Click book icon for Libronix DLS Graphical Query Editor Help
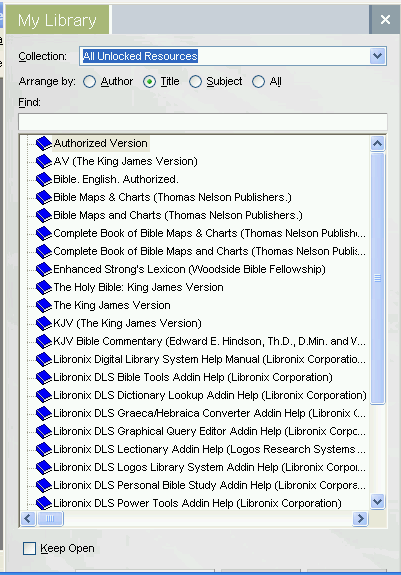Image resolution: width=401 pixels, height=575 pixels. tap(44, 431)
